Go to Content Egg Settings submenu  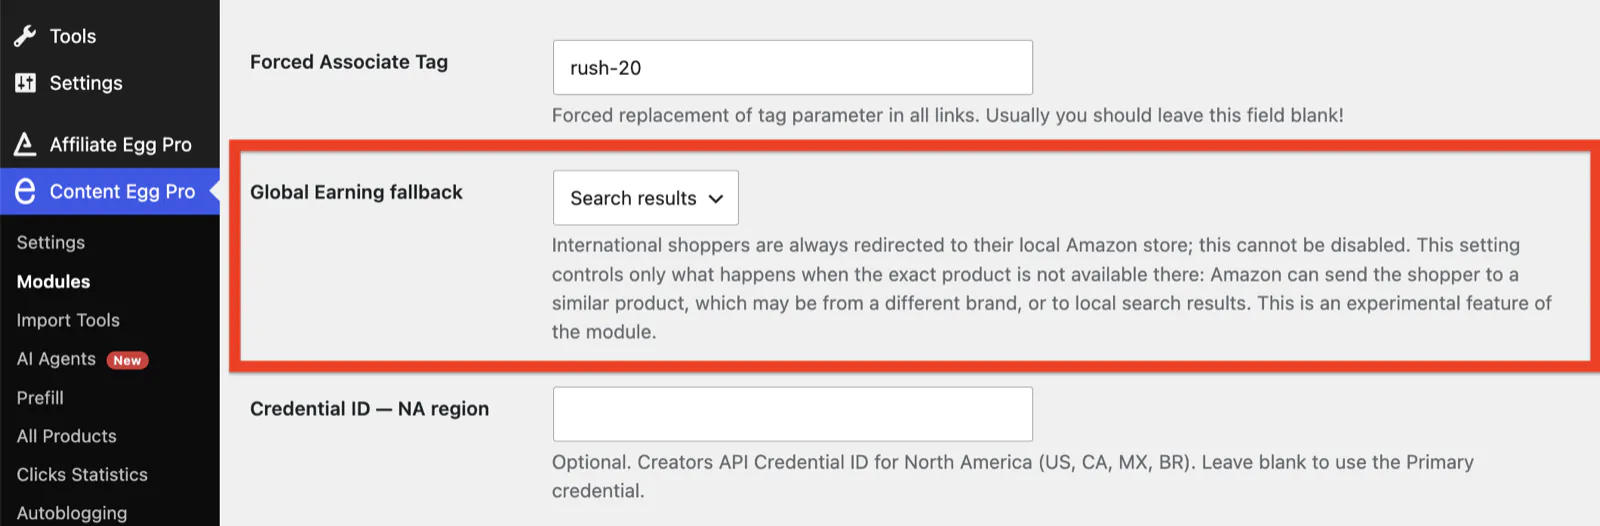(51, 242)
